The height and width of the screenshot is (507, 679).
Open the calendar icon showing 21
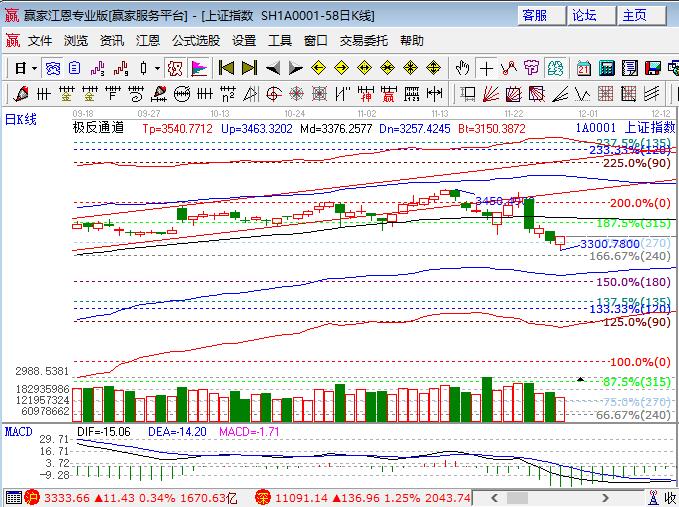[584, 68]
